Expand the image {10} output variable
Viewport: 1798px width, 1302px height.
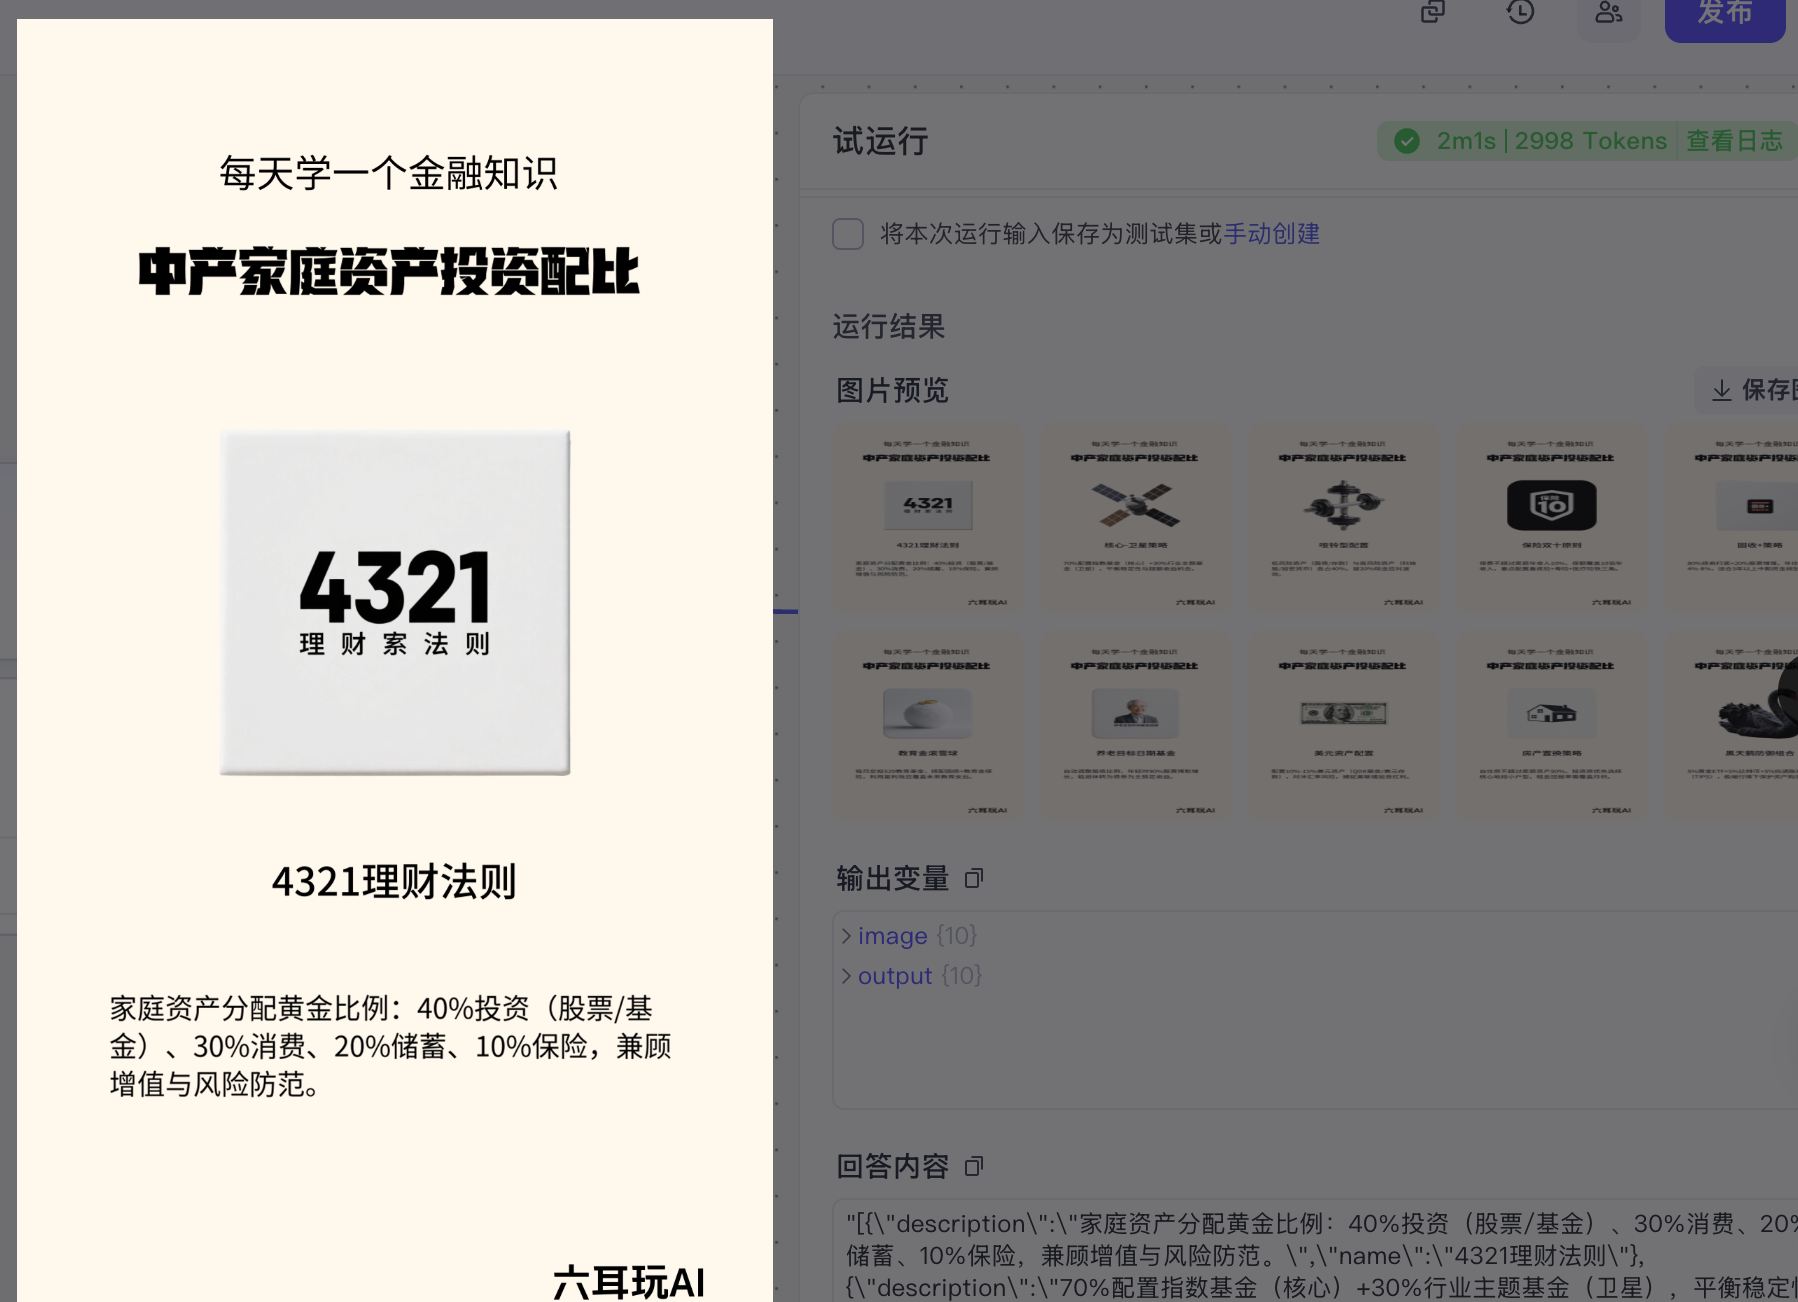[846, 936]
